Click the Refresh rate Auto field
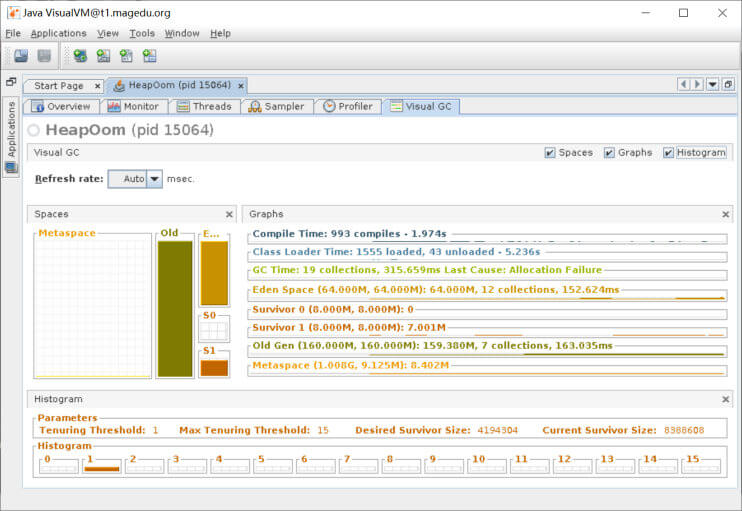This screenshot has width=742, height=511. point(128,179)
